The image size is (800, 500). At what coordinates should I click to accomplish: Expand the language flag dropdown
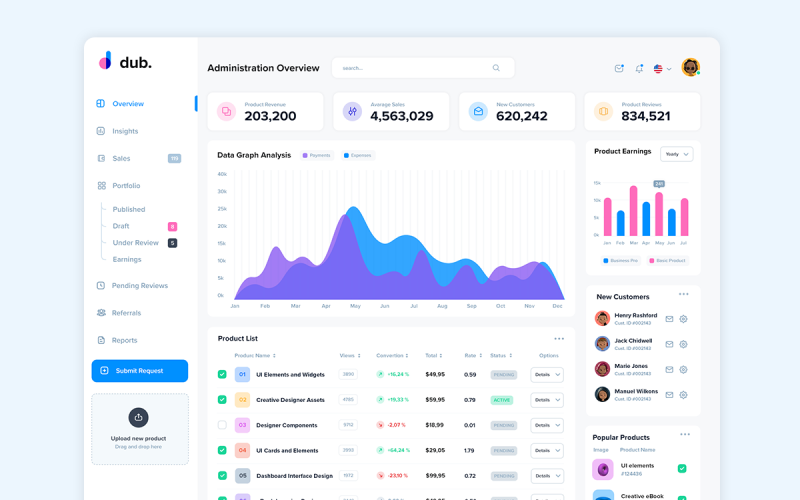tap(662, 69)
